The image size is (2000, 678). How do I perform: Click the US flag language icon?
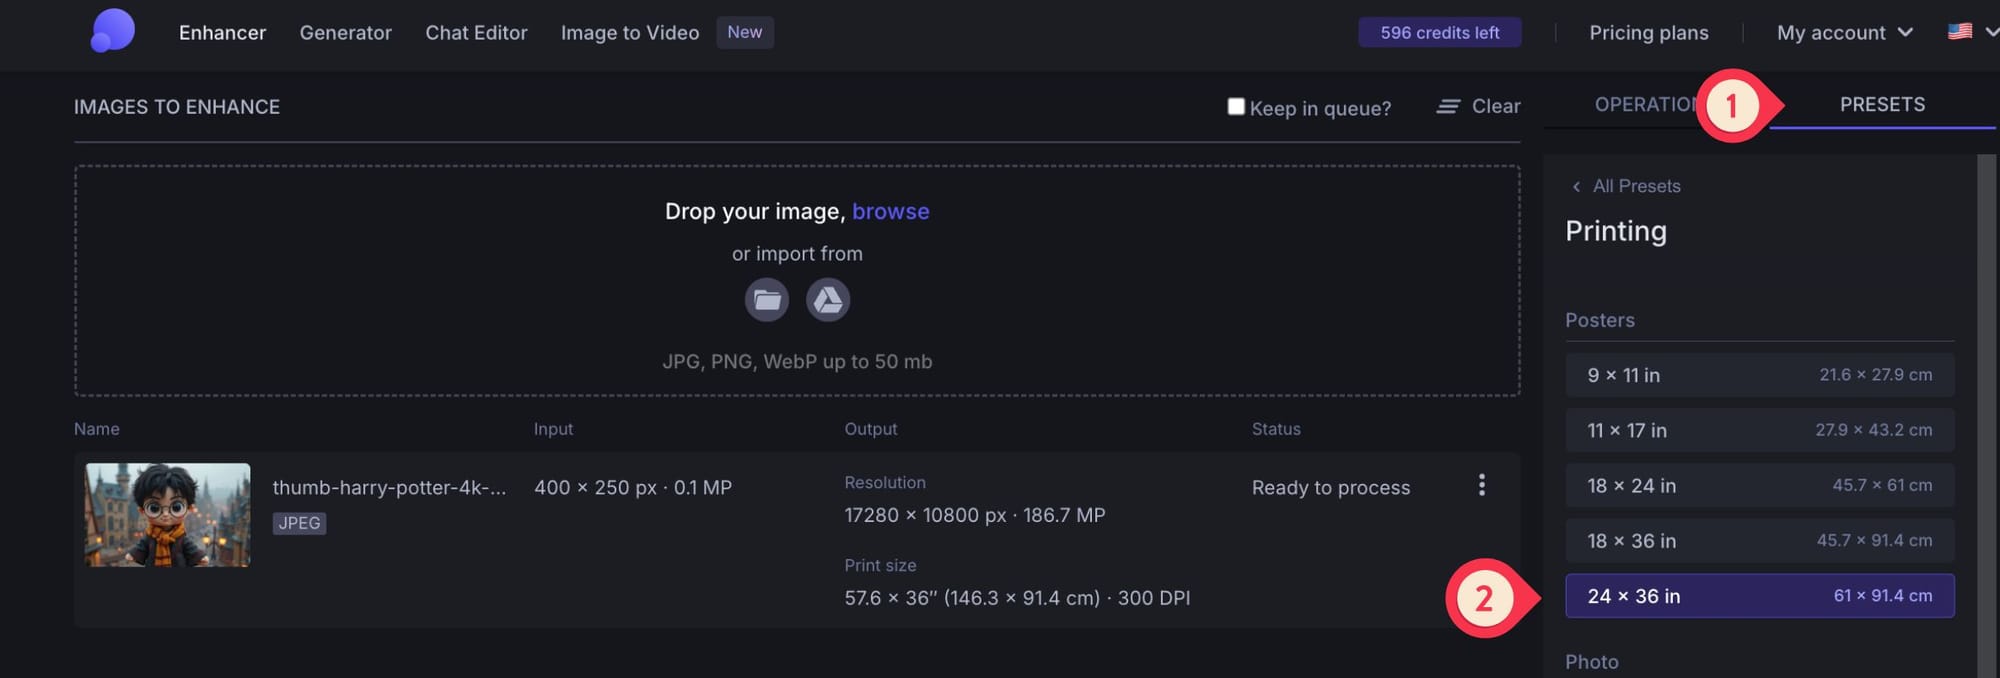click(x=1959, y=32)
